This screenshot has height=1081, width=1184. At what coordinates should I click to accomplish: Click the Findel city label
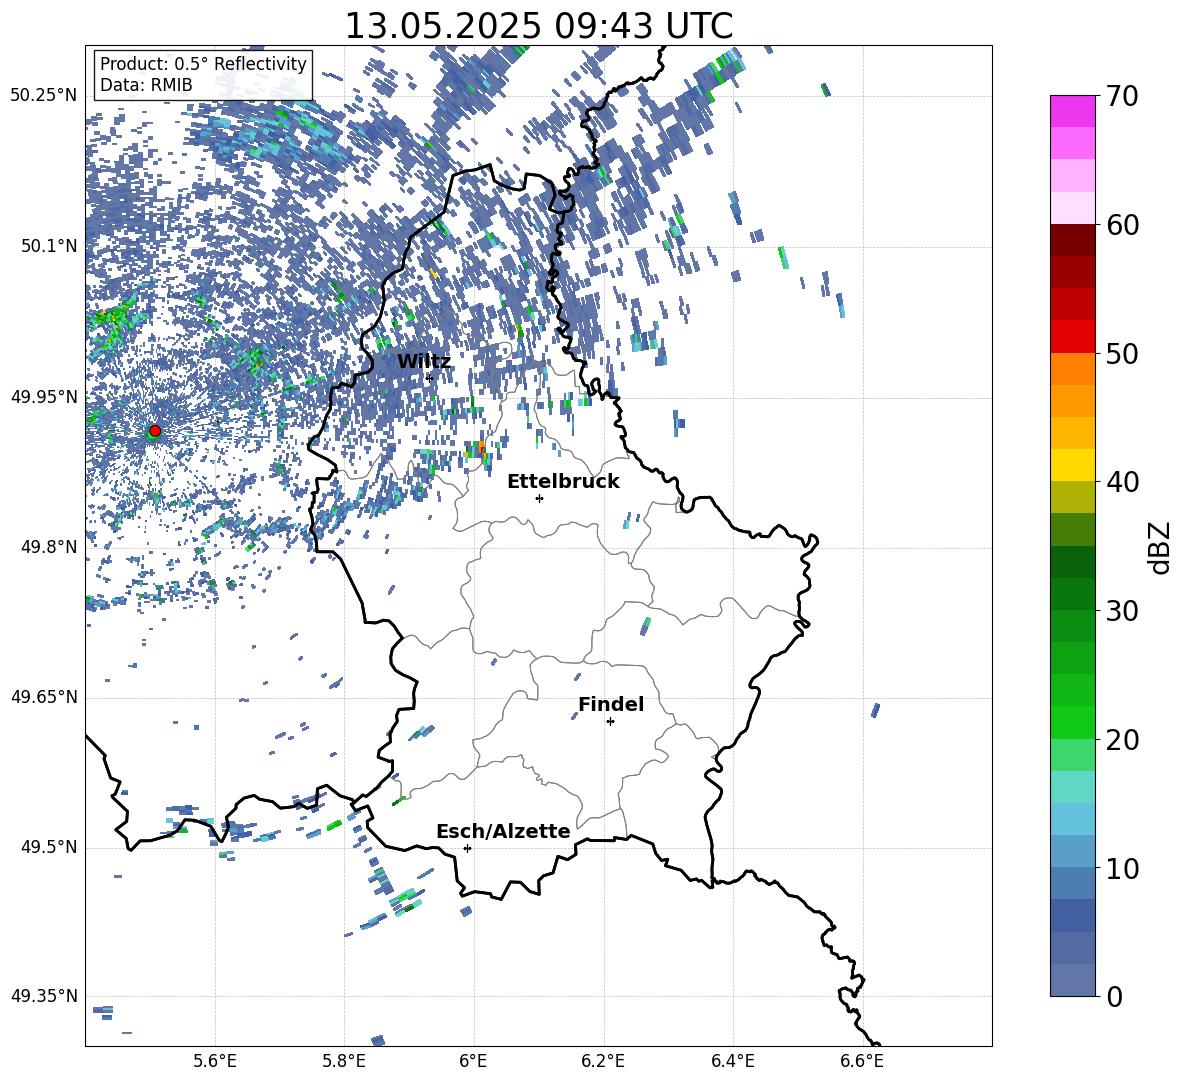click(x=611, y=704)
